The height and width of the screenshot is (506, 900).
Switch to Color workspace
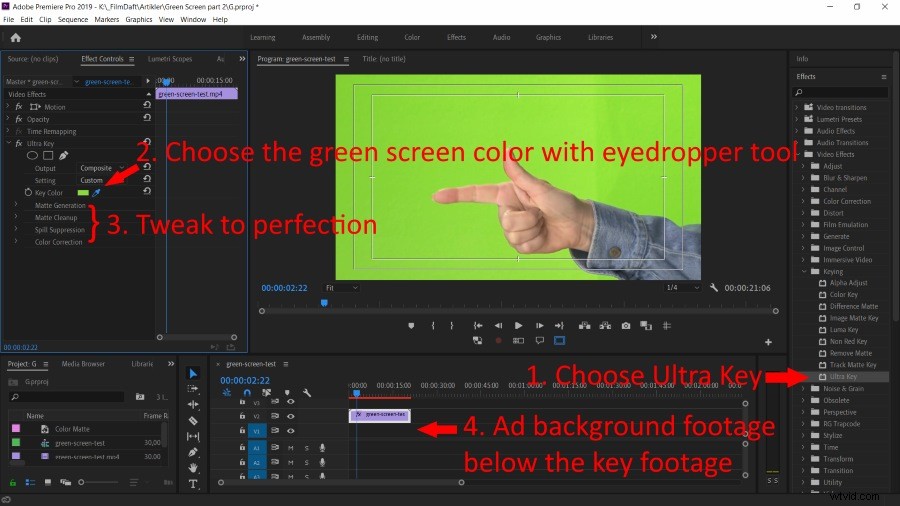(412, 37)
